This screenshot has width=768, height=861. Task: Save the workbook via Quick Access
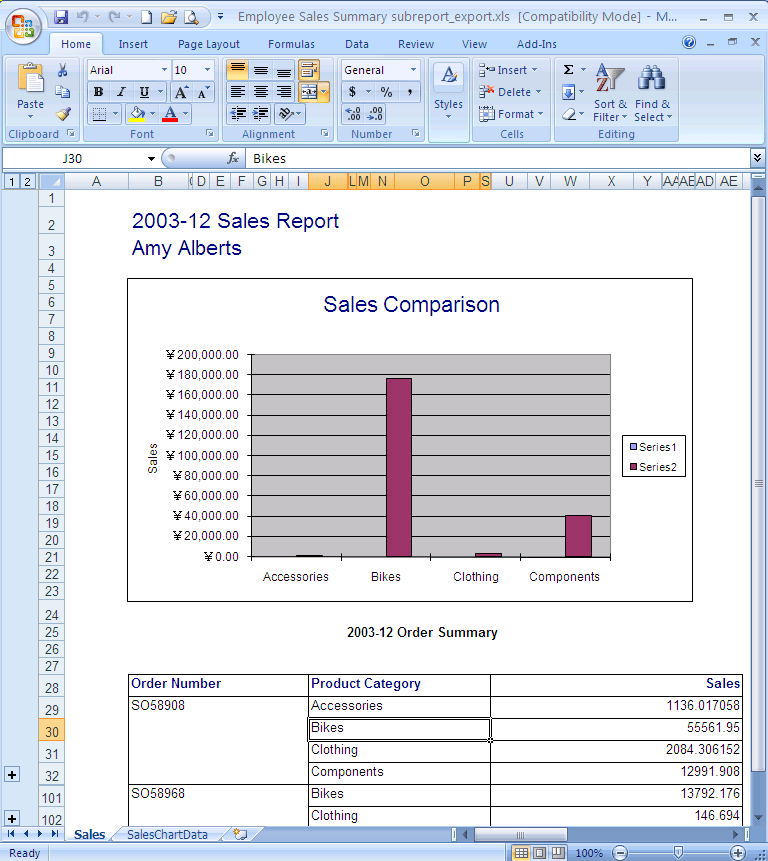[60, 17]
